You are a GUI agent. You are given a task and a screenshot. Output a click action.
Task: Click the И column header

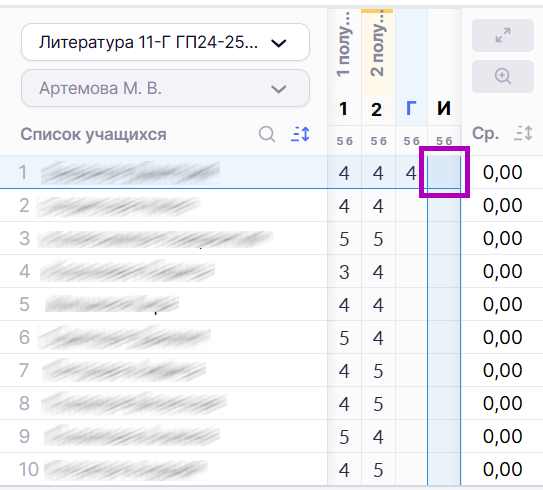(444, 109)
